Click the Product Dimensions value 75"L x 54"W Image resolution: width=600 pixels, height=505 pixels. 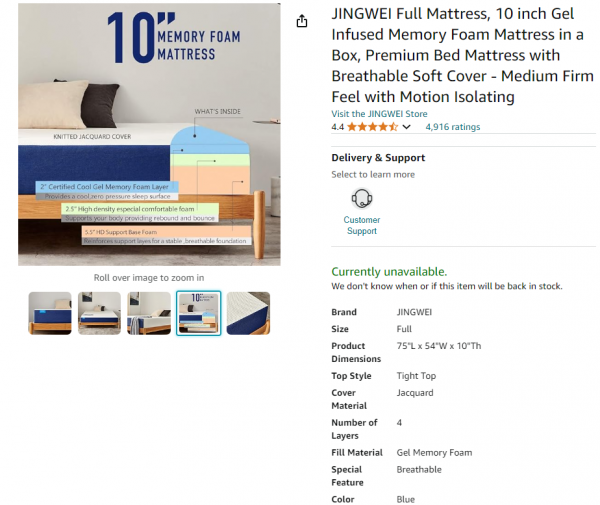coord(439,346)
